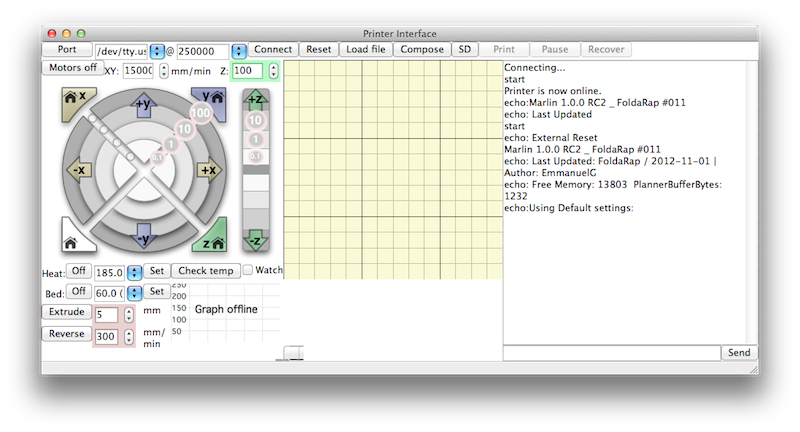Open the baud rate 250000 dropdown
The height and width of the screenshot is (432, 800).
coord(239,50)
